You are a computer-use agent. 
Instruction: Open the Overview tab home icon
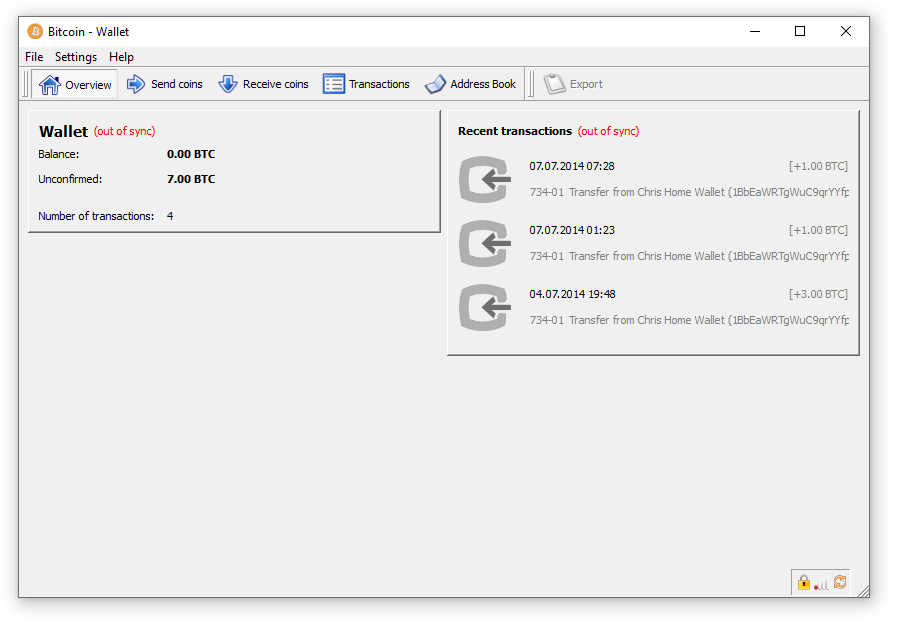[x=50, y=85]
